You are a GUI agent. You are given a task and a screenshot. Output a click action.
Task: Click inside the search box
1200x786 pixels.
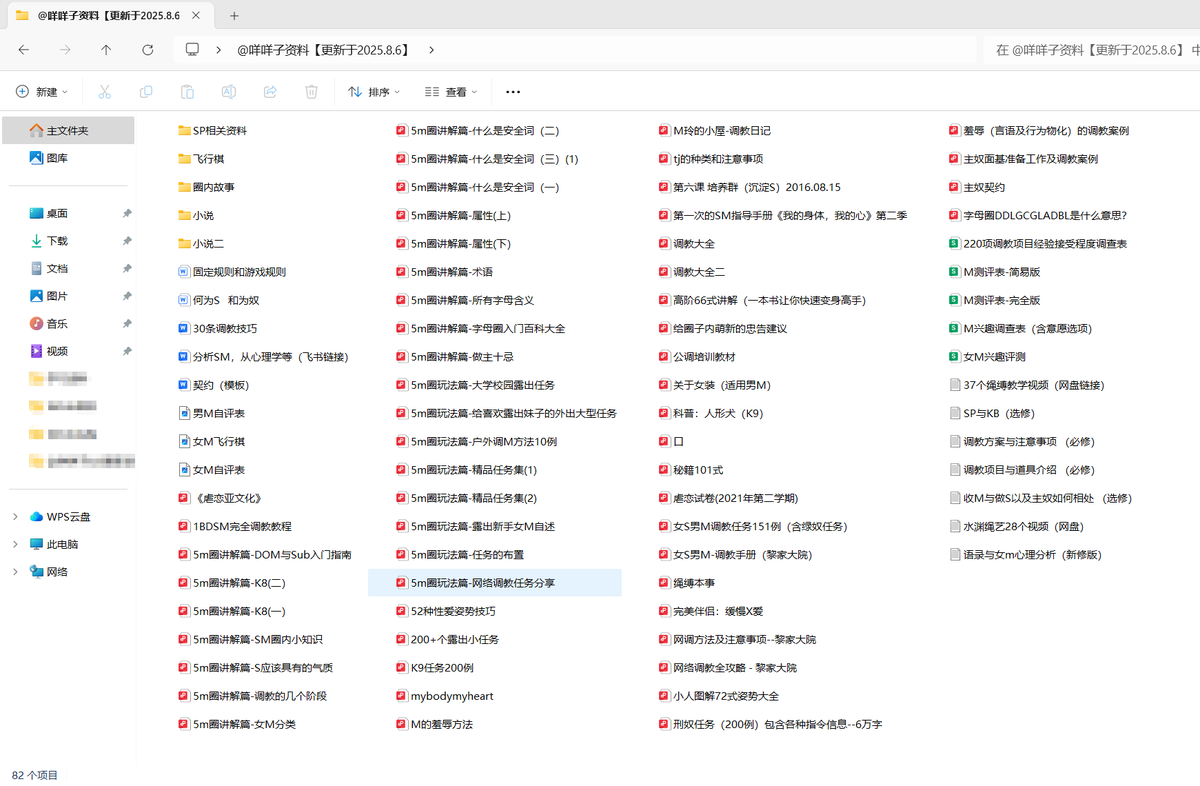tap(1090, 49)
